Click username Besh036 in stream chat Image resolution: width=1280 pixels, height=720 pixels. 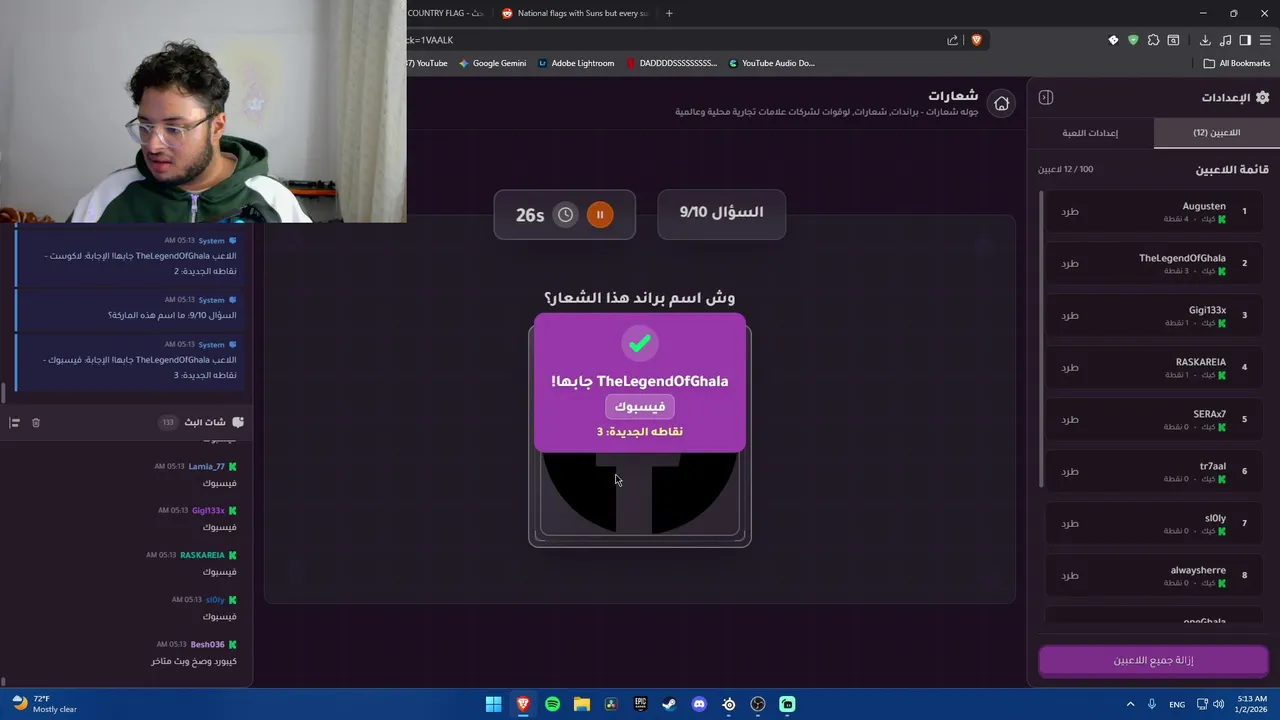[207, 644]
